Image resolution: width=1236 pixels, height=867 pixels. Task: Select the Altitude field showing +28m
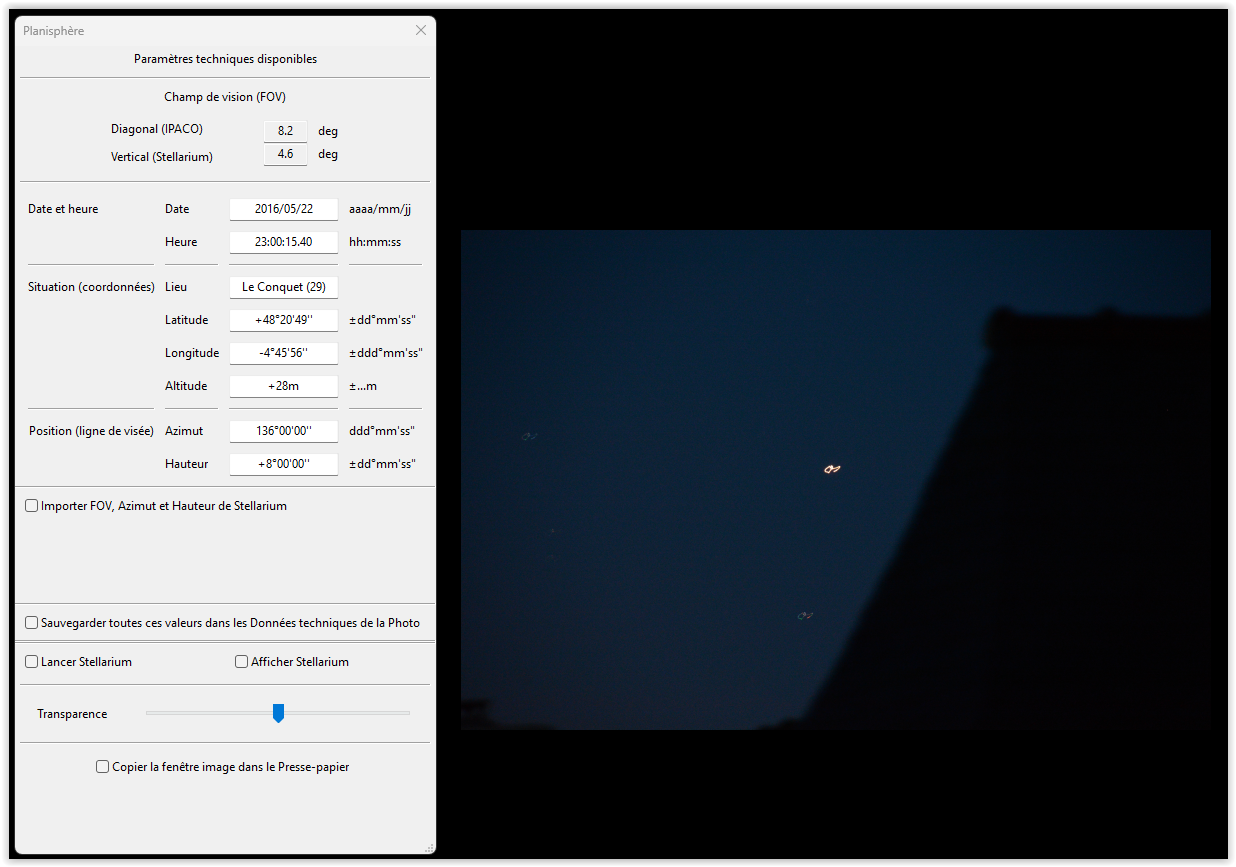coord(283,386)
